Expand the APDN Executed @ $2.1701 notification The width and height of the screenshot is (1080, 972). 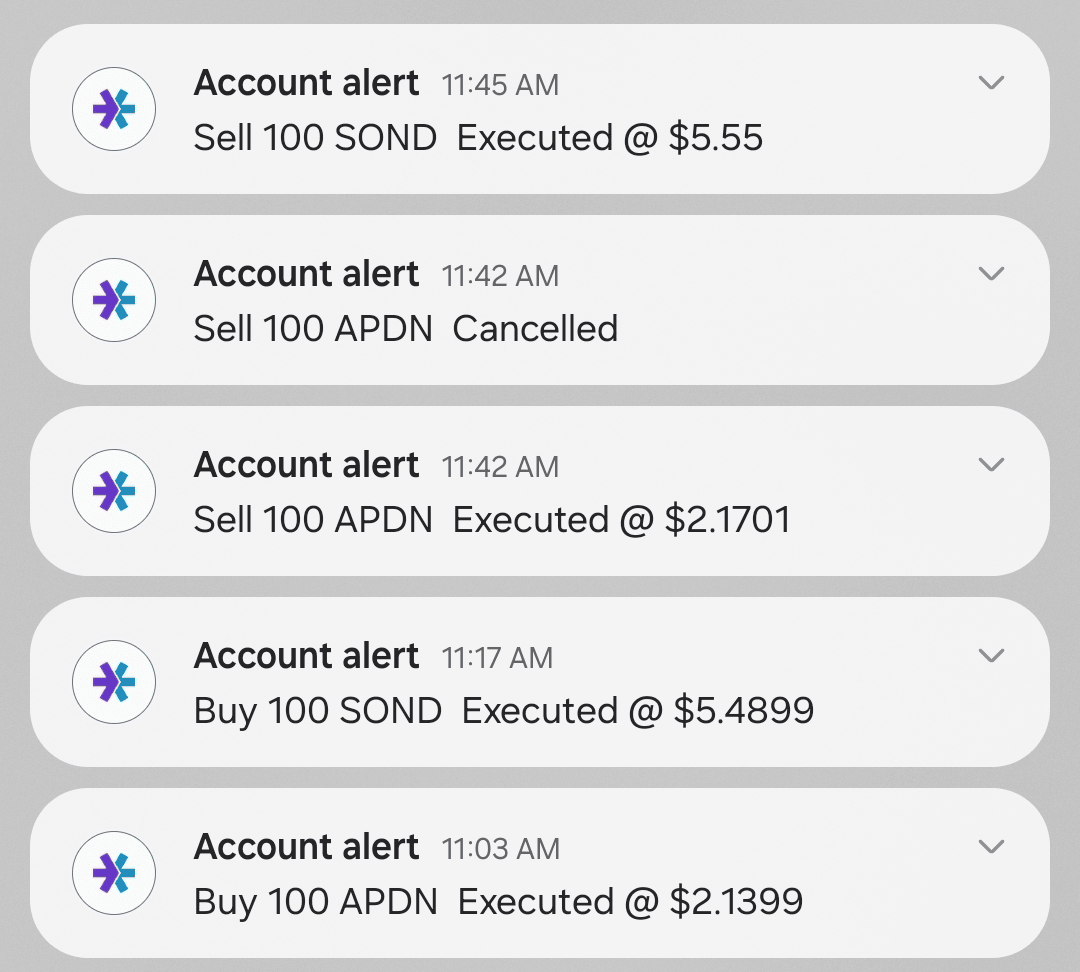[x=990, y=465]
